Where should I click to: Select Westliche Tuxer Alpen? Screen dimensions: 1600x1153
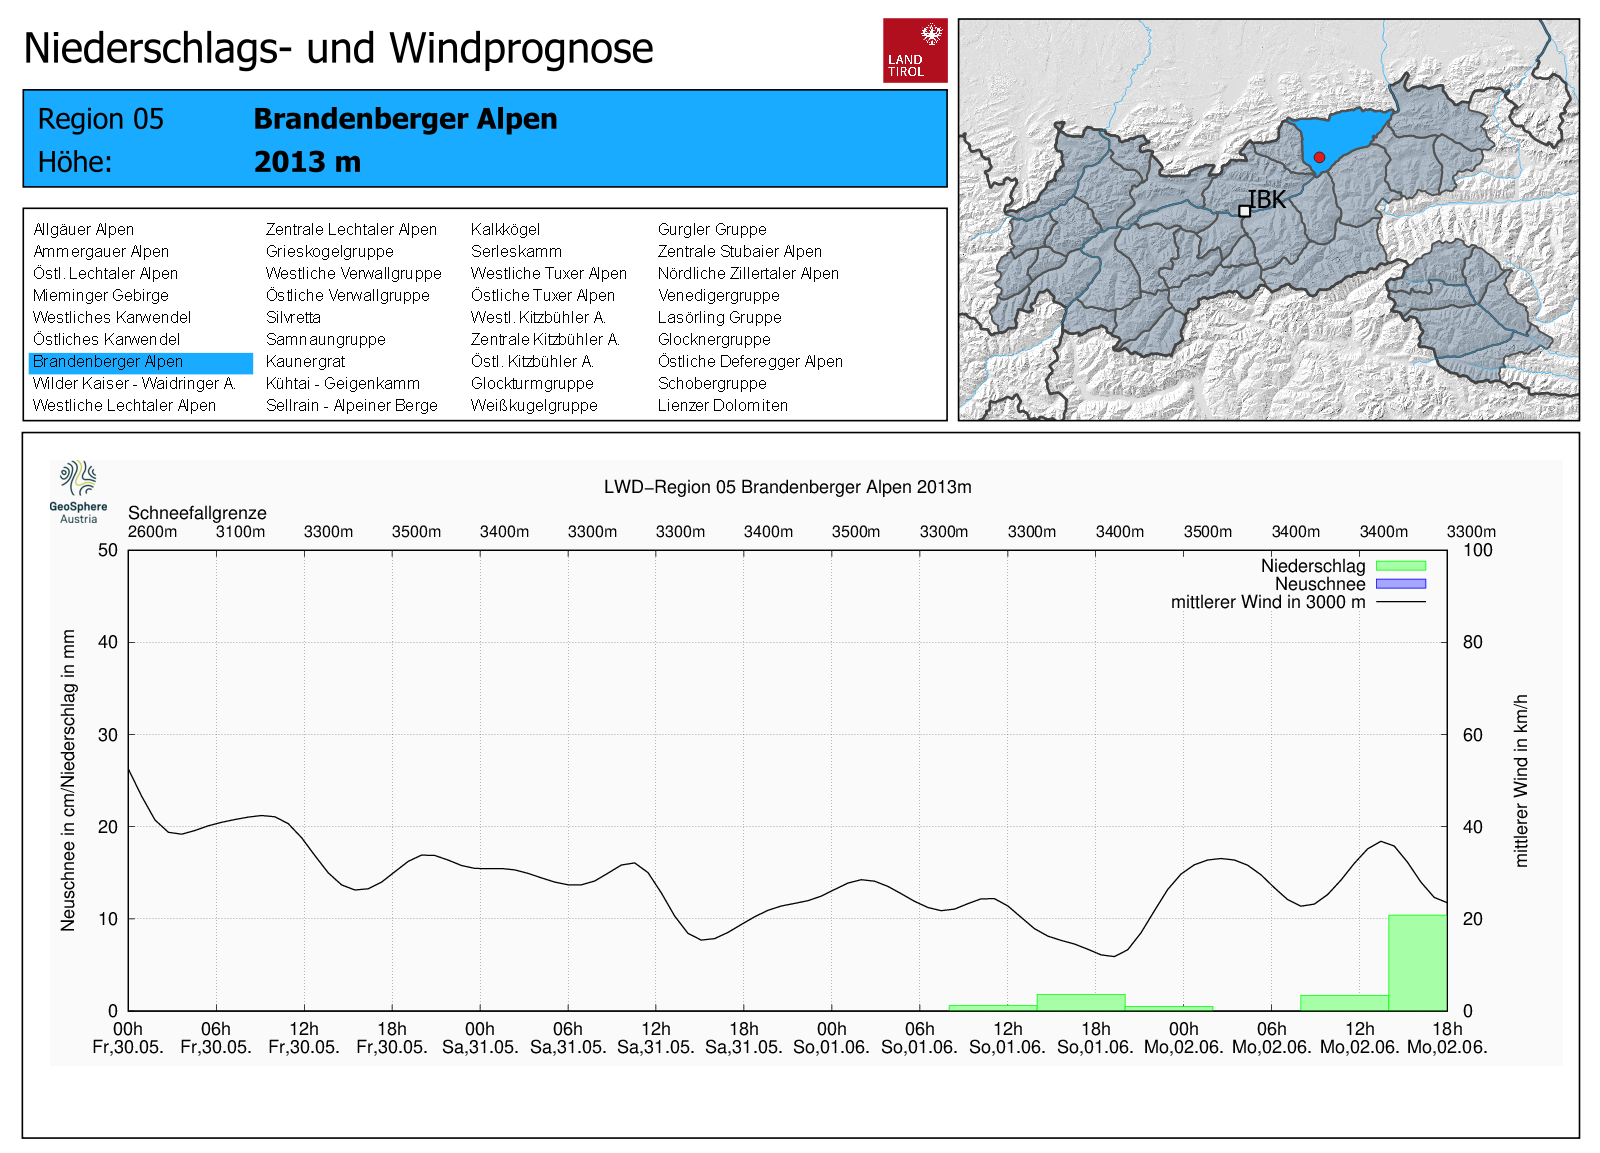point(548,274)
